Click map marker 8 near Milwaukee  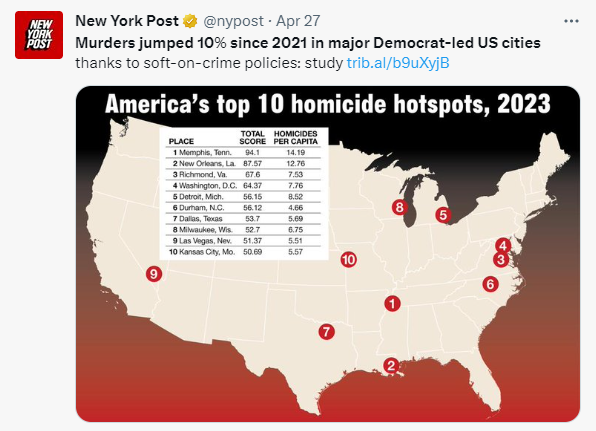[399, 207]
